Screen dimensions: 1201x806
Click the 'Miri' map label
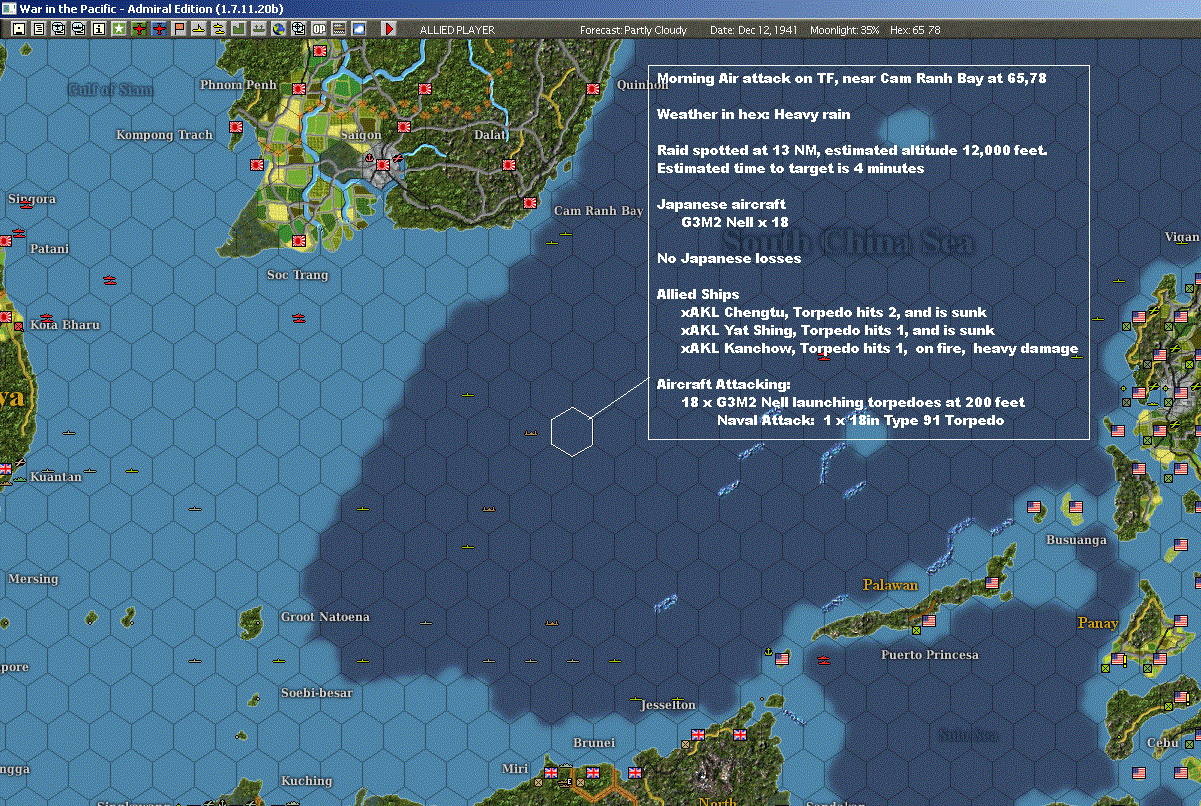coord(515,768)
